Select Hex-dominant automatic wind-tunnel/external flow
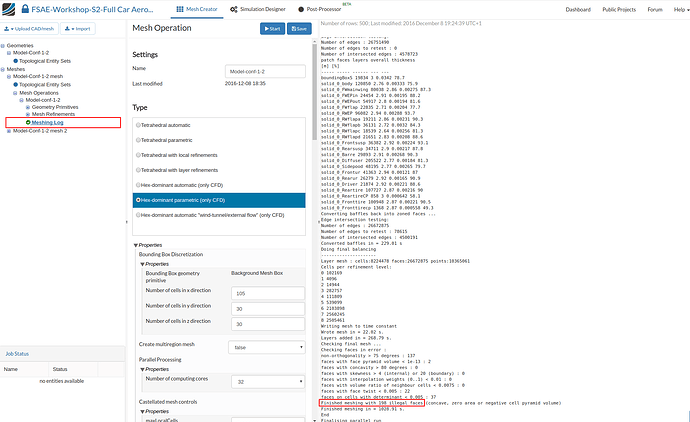 tap(138, 215)
